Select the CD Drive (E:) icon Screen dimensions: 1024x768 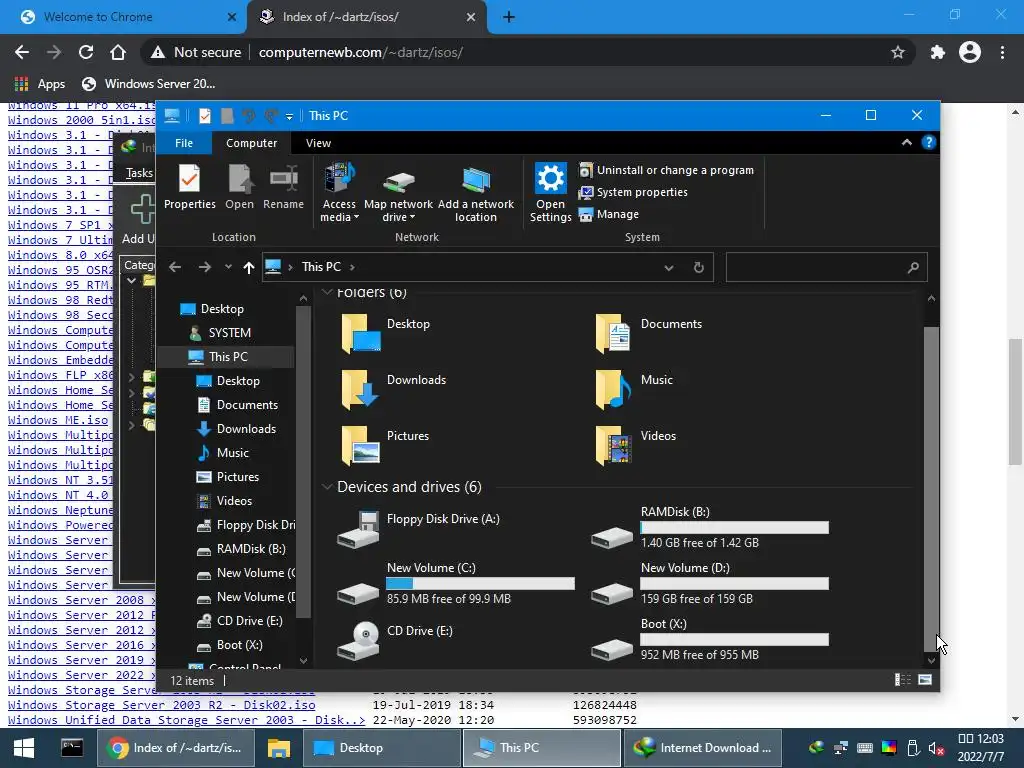395,640
